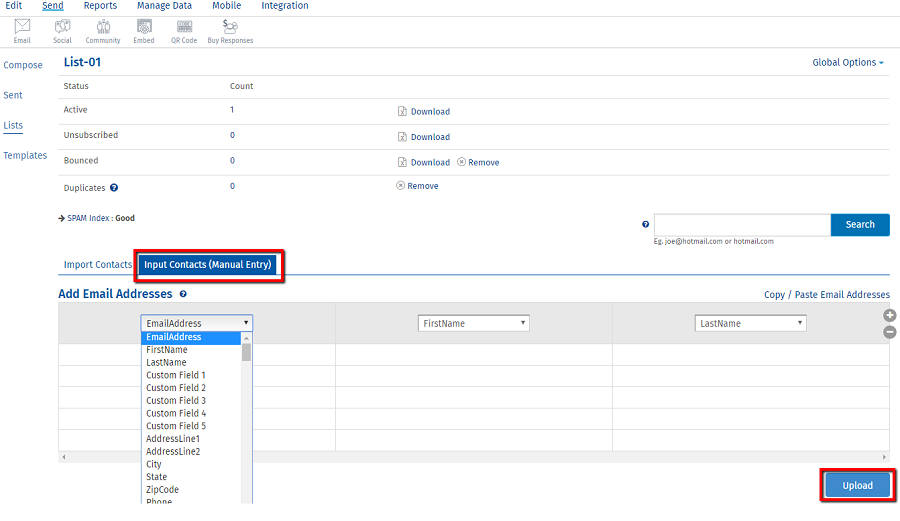Expand the FirstName column dropdown
The image size is (900, 521).
(474, 323)
